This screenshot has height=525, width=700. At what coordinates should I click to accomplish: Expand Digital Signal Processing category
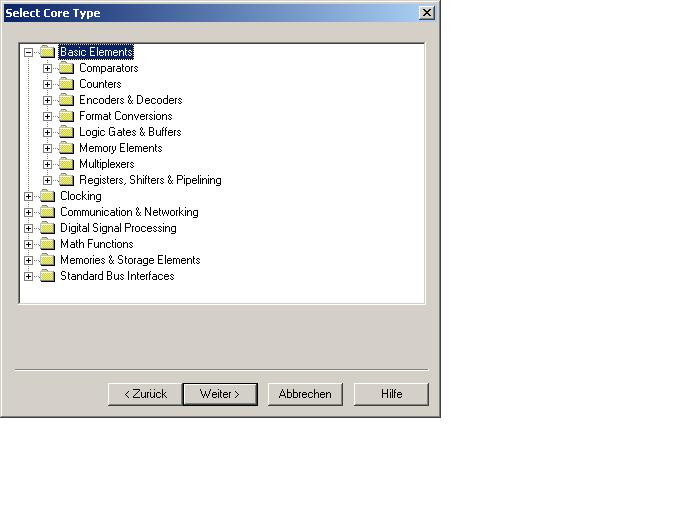(x=29, y=229)
